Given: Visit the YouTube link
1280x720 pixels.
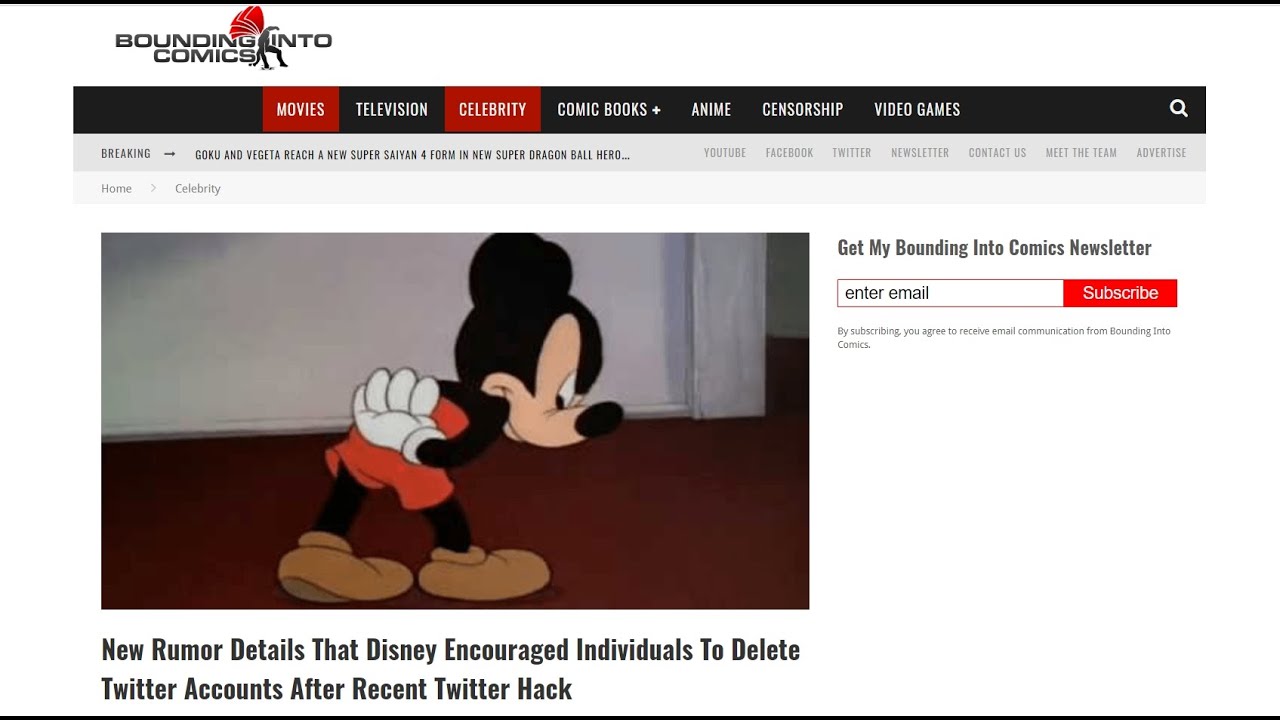Looking at the screenshot, I should [724, 153].
